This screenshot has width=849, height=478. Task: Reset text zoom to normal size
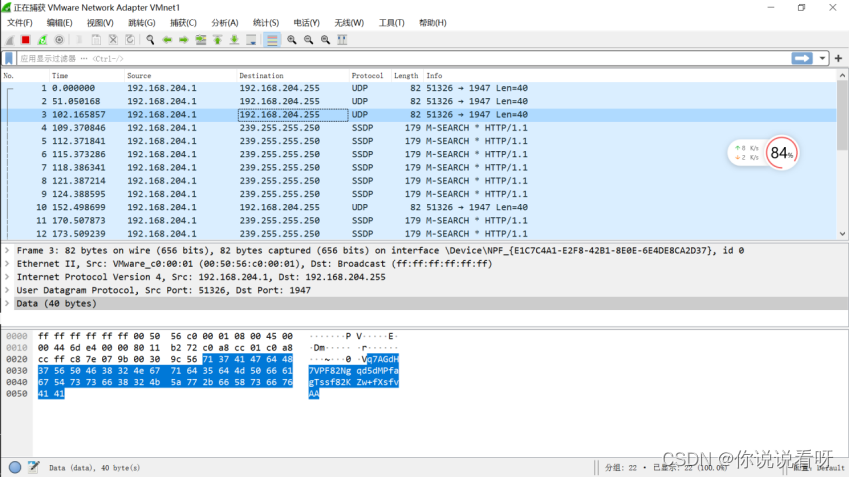325,40
